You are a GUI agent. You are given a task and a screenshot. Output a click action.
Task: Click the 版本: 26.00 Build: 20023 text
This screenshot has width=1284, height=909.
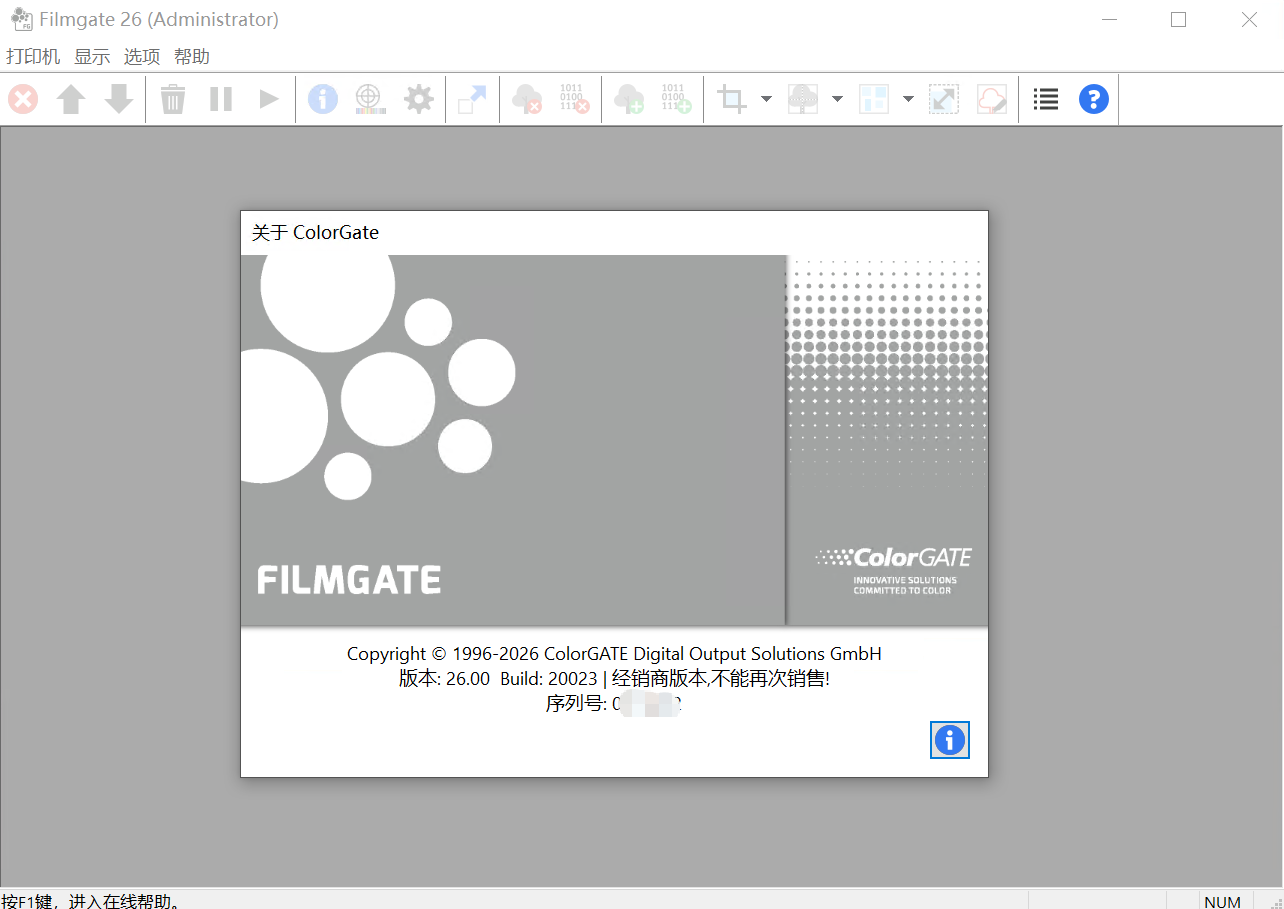pyautogui.click(x=498, y=679)
